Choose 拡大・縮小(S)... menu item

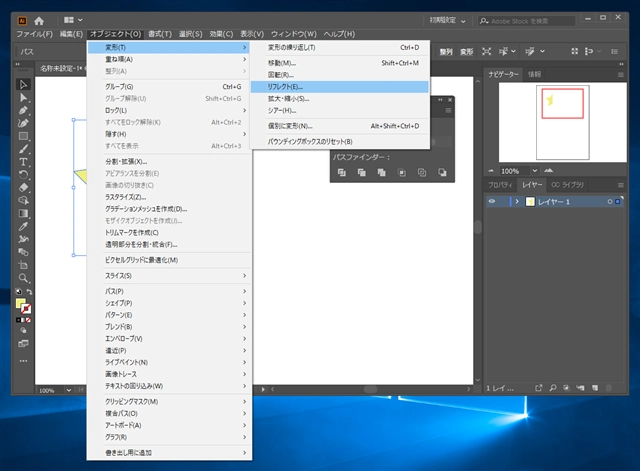point(340,98)
